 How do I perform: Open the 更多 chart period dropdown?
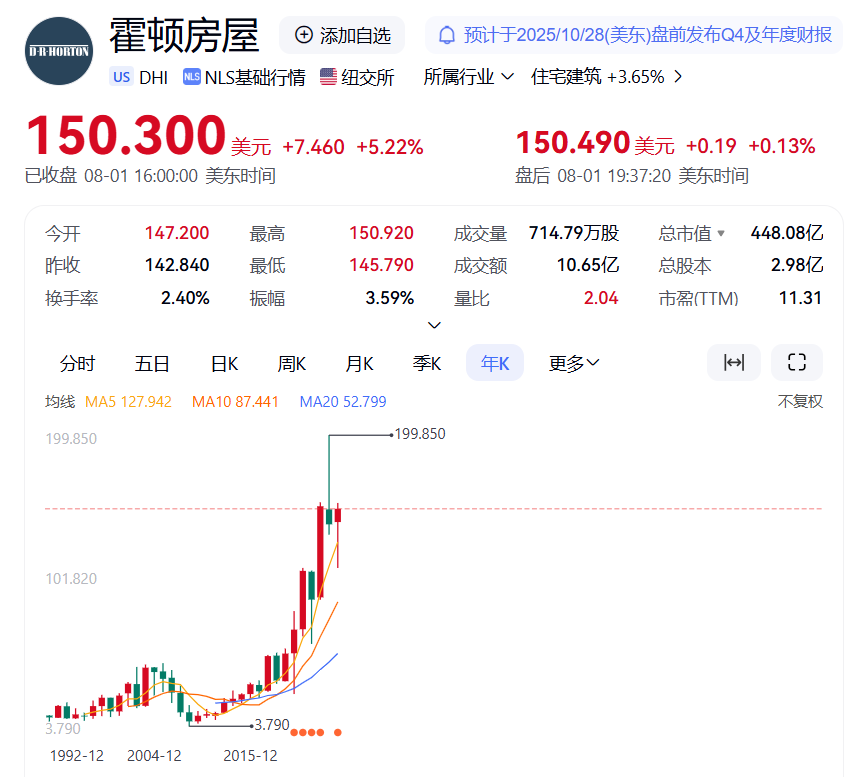pyautogui.click(x=573, y=363)
